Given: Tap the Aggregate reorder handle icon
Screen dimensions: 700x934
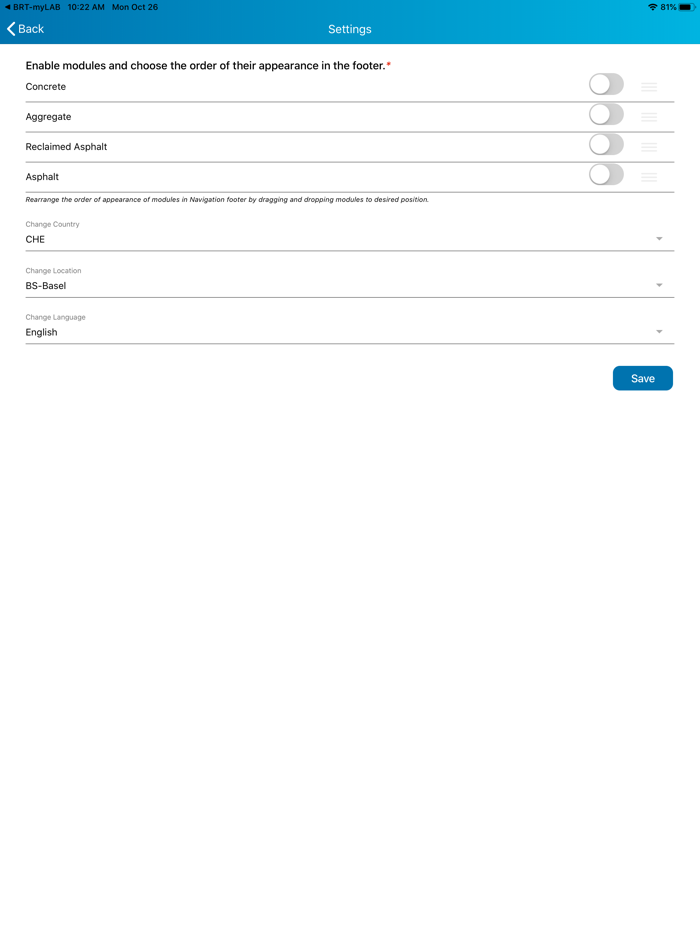Looking at the screenshot, I should click(x=649, y=117).
